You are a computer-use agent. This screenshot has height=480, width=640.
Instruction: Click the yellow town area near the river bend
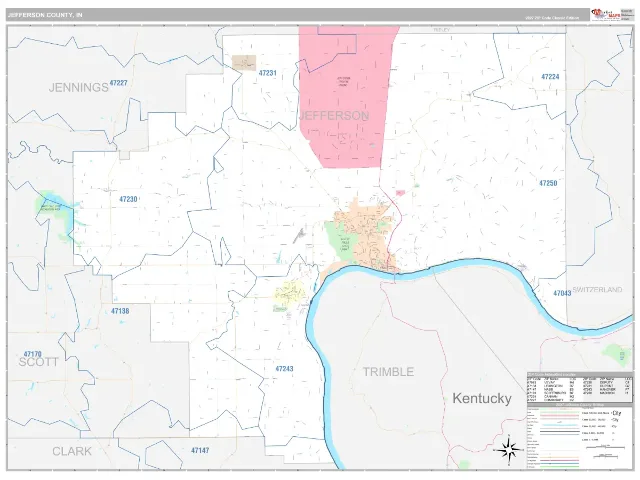(289, 294)
